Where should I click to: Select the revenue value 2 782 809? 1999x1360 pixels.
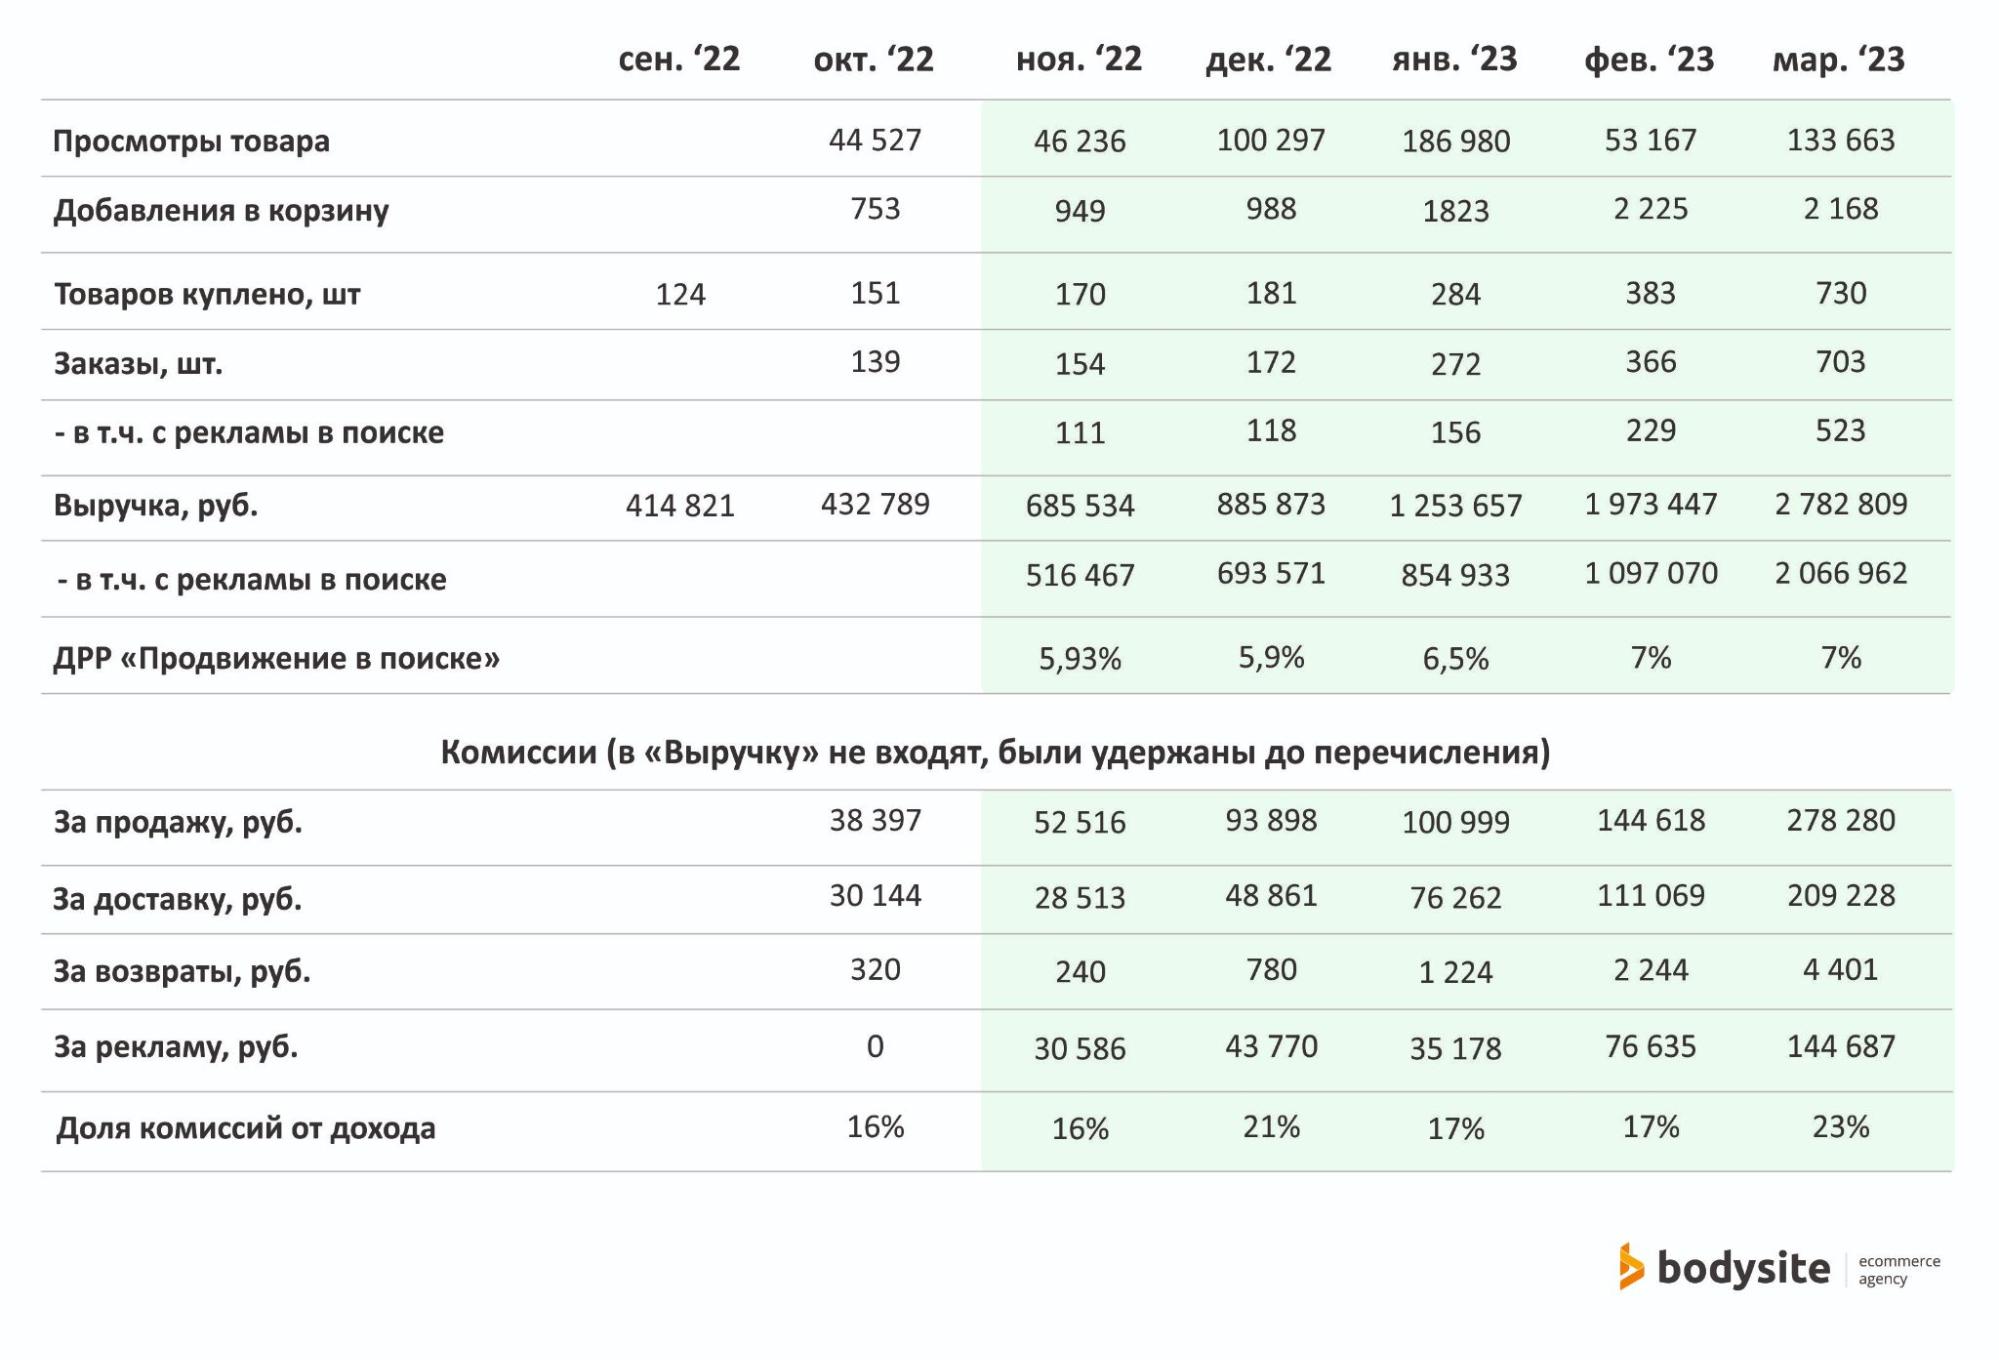tap(1840, 504)
